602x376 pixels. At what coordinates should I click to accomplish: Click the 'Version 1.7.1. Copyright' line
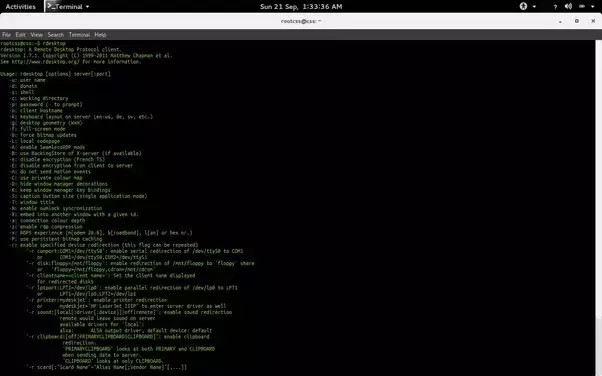86,55
